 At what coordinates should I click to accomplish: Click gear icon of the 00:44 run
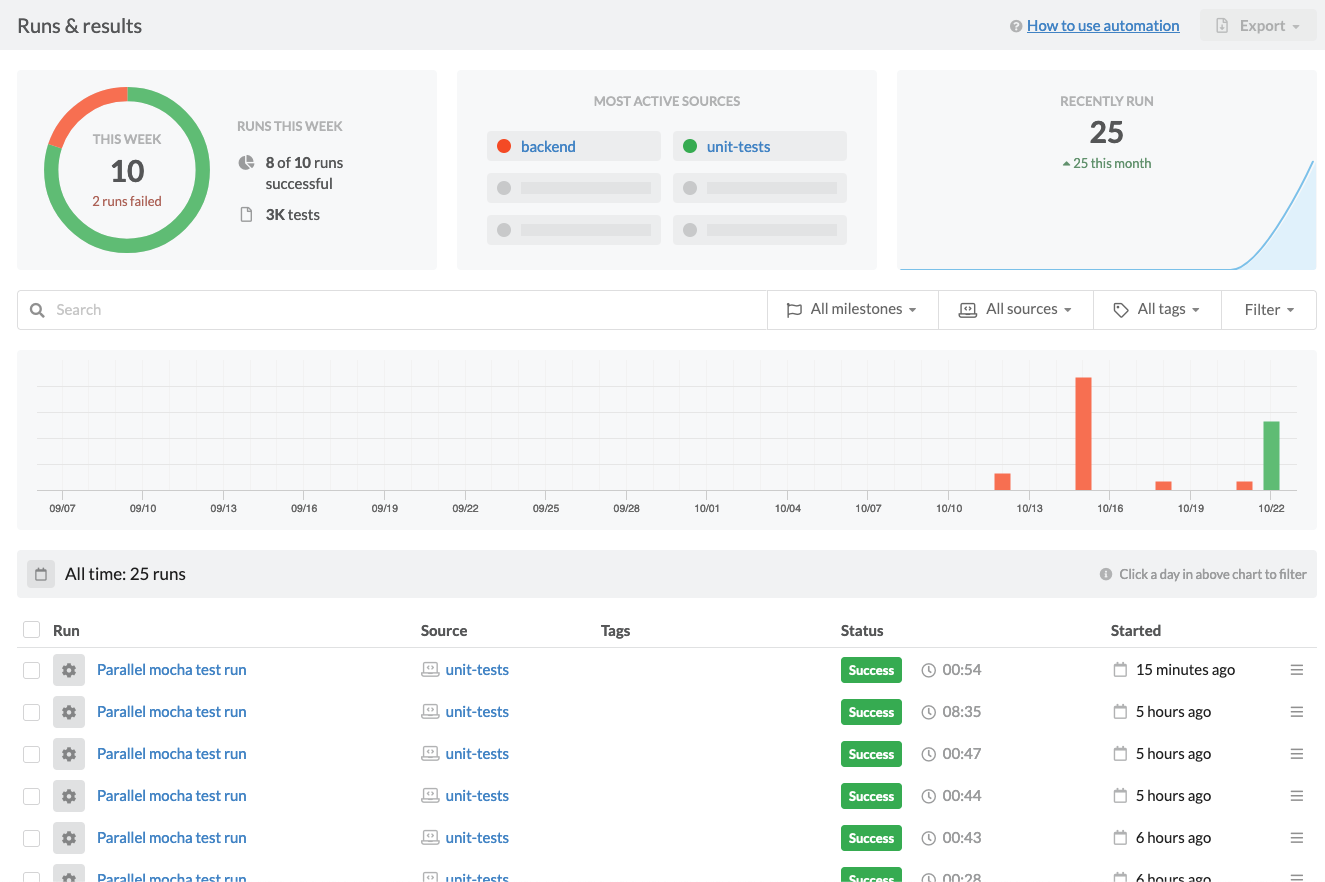69,796
